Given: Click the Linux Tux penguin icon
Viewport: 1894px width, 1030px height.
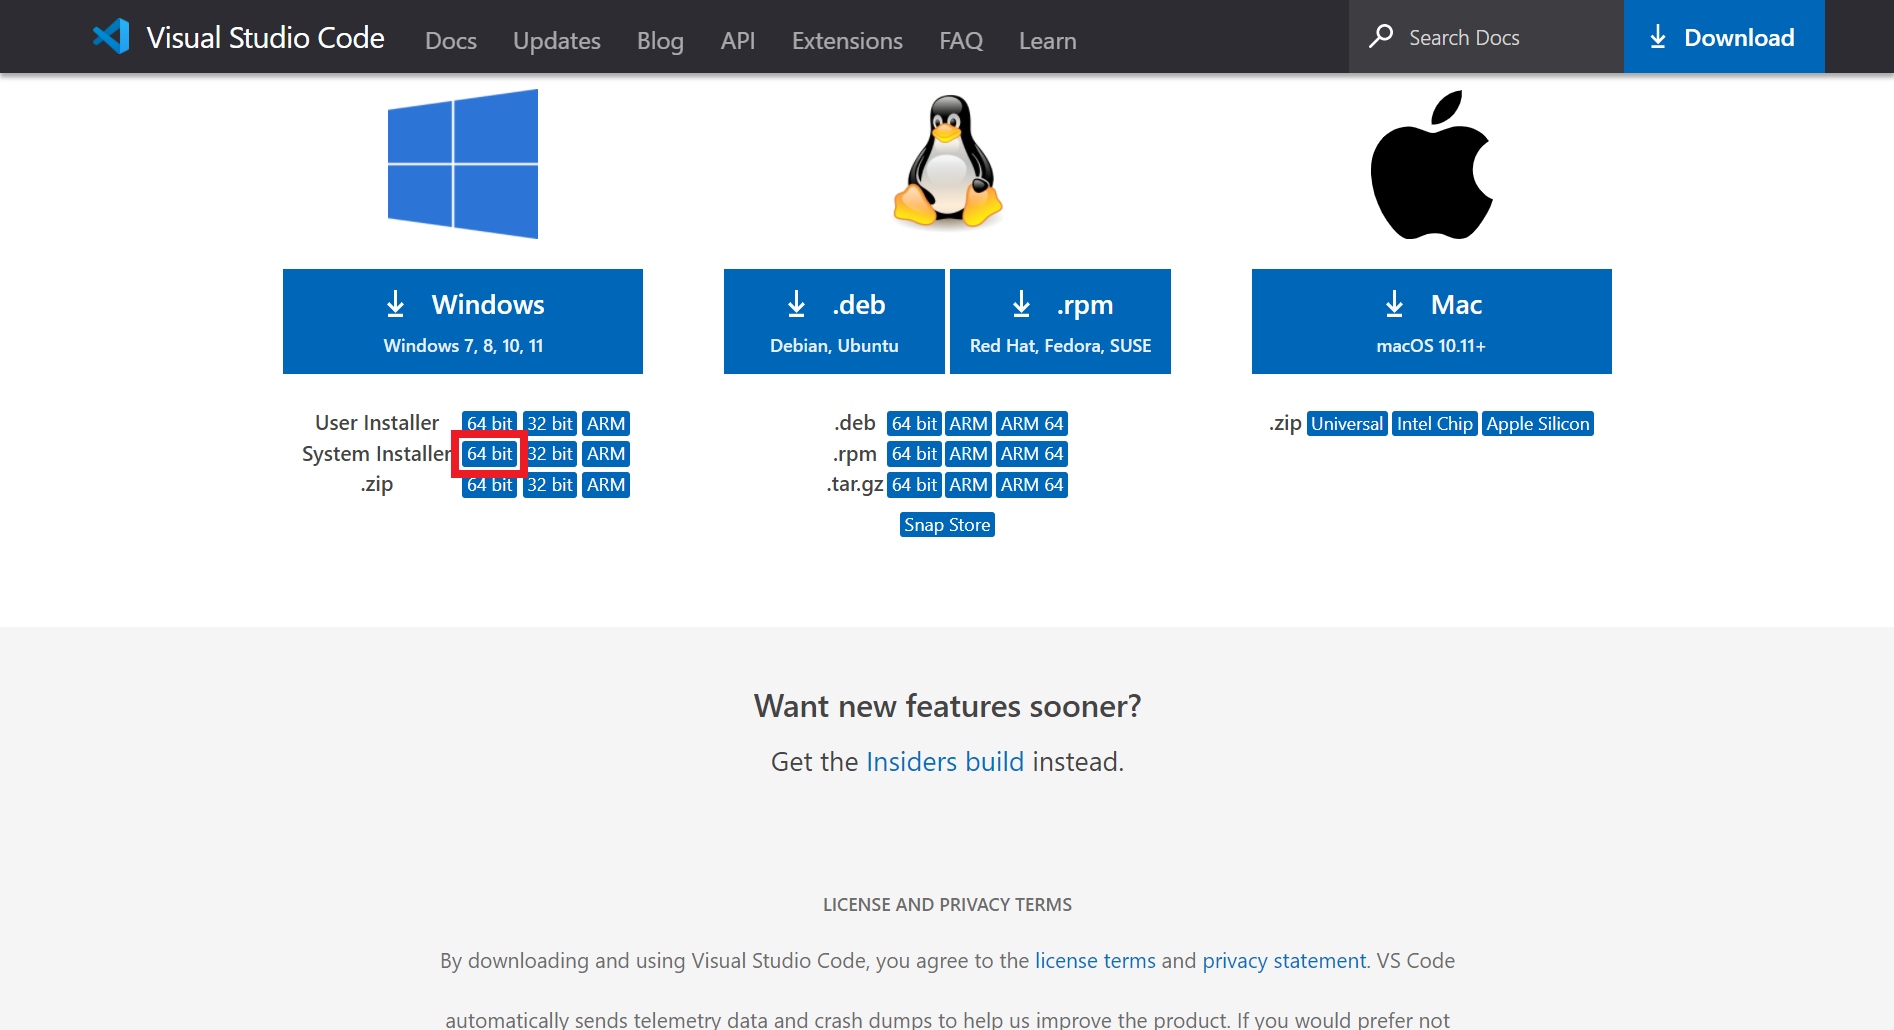Looking at the screenshot, I should pos(947,162).
